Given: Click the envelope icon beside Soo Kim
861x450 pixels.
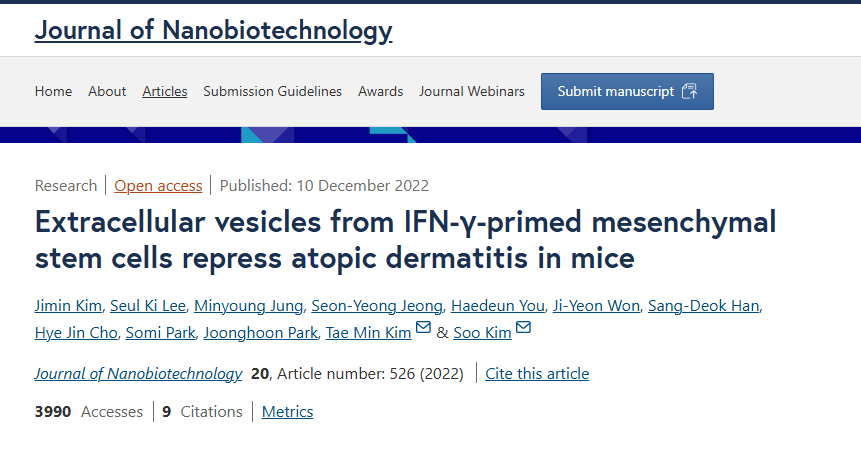Looking at the screenshot, I should 523,331.
